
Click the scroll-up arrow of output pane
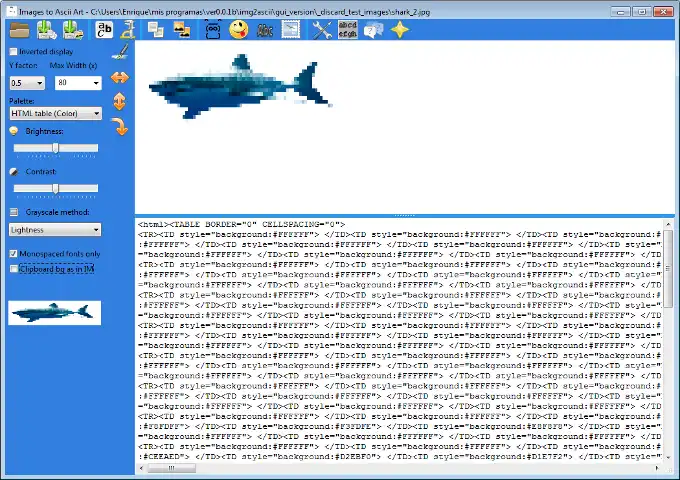[x=668, y=224]
